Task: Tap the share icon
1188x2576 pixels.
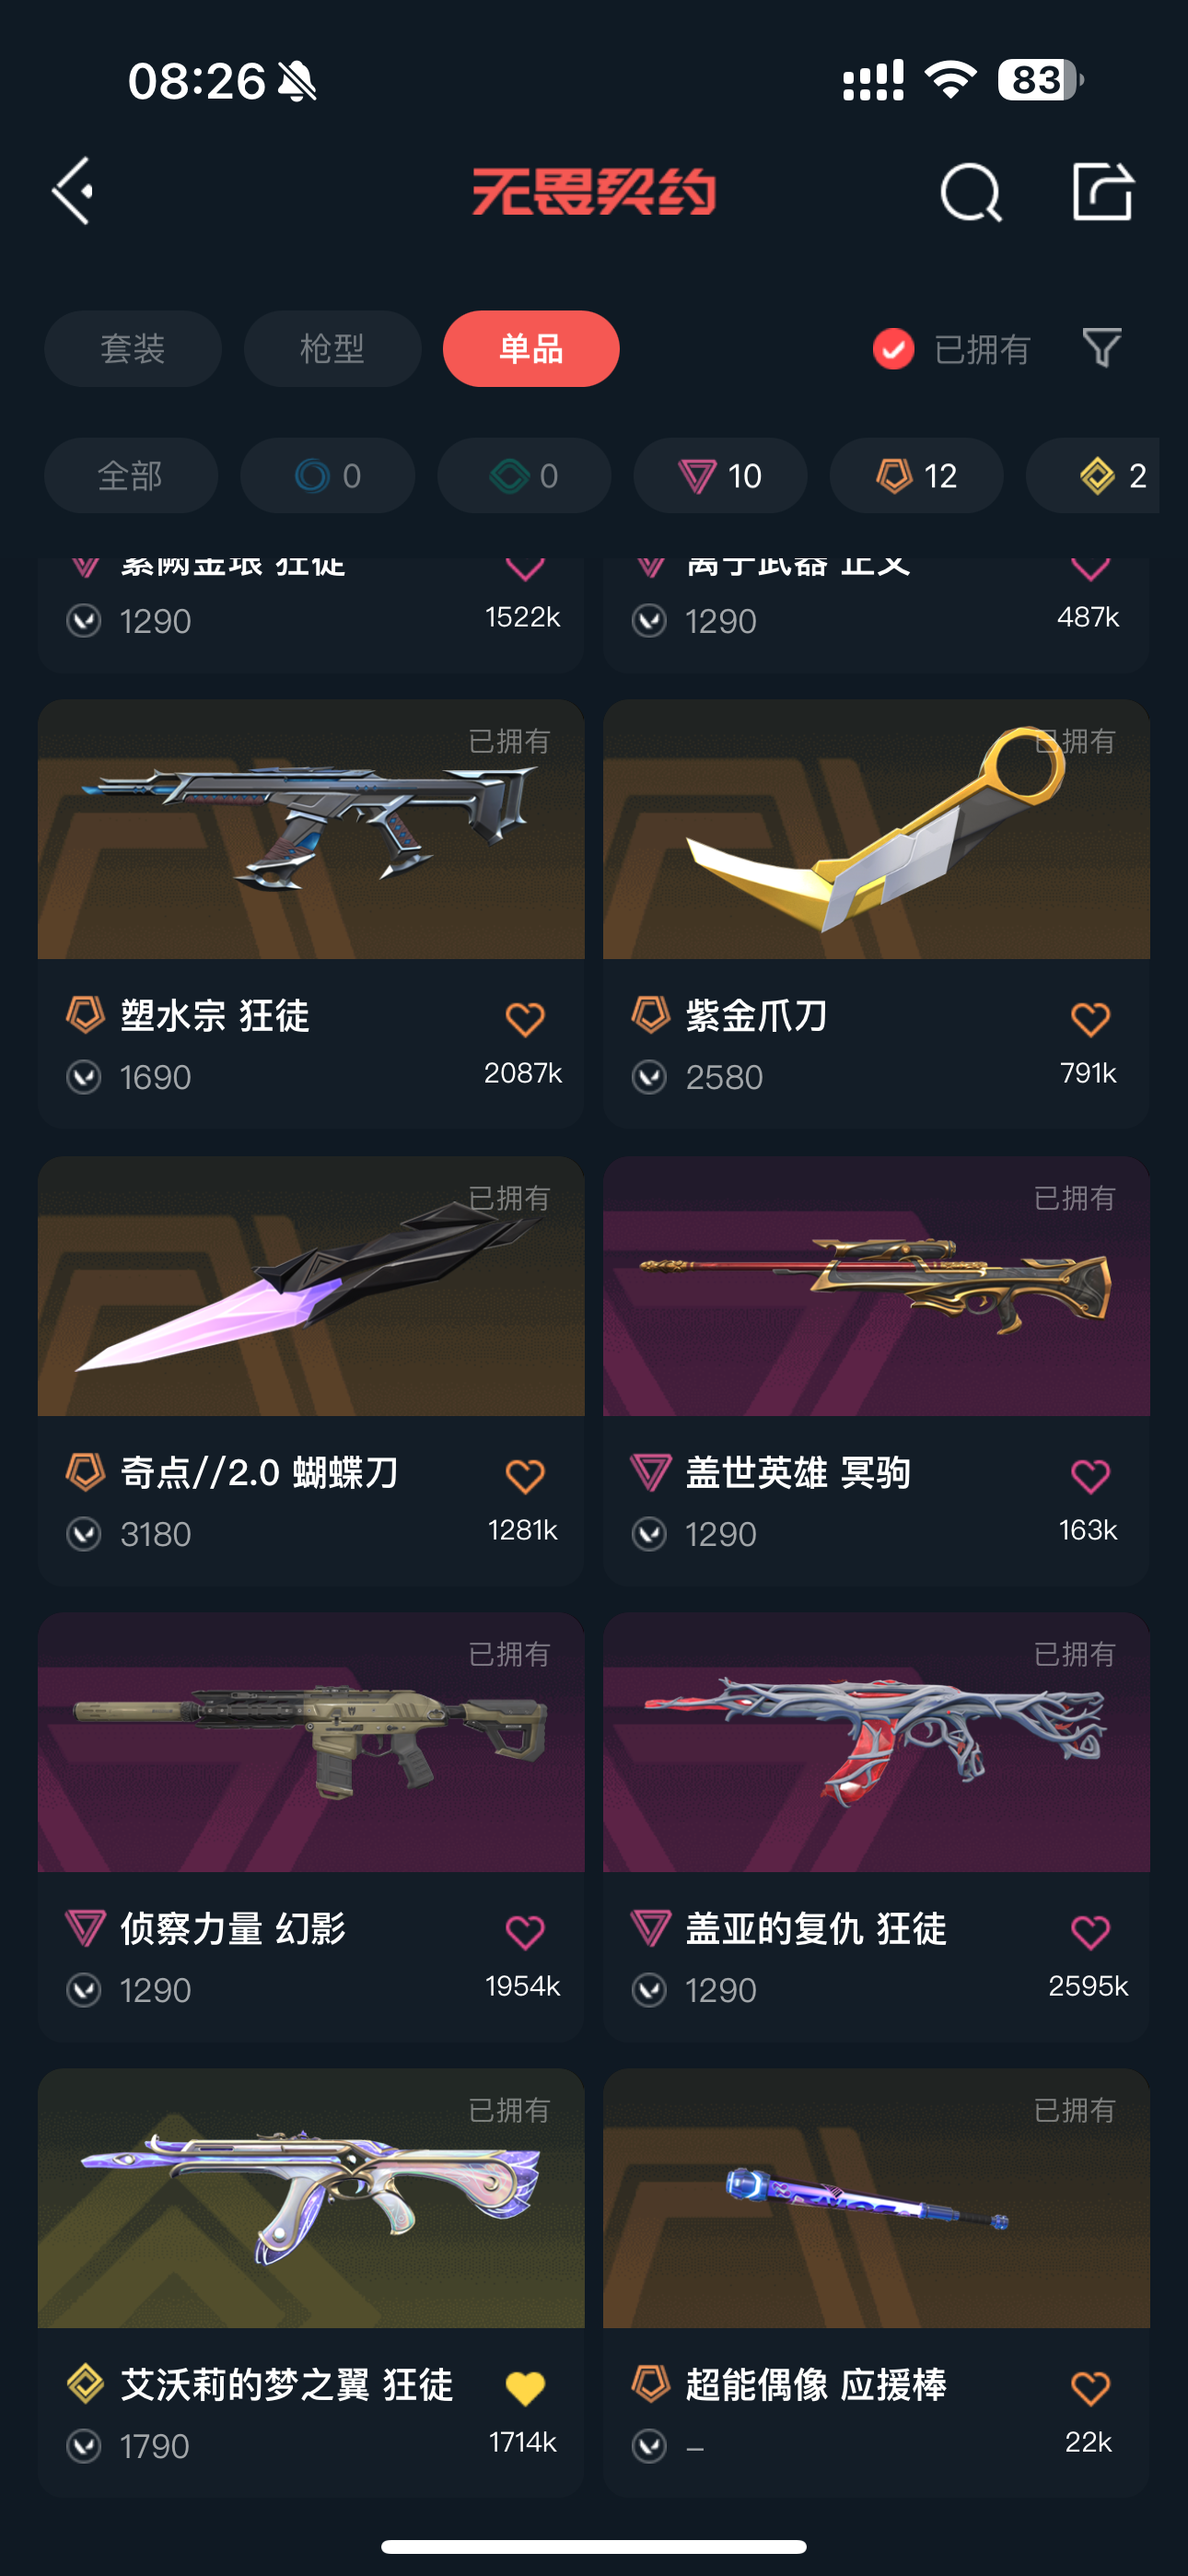Action: [1102, 190]
